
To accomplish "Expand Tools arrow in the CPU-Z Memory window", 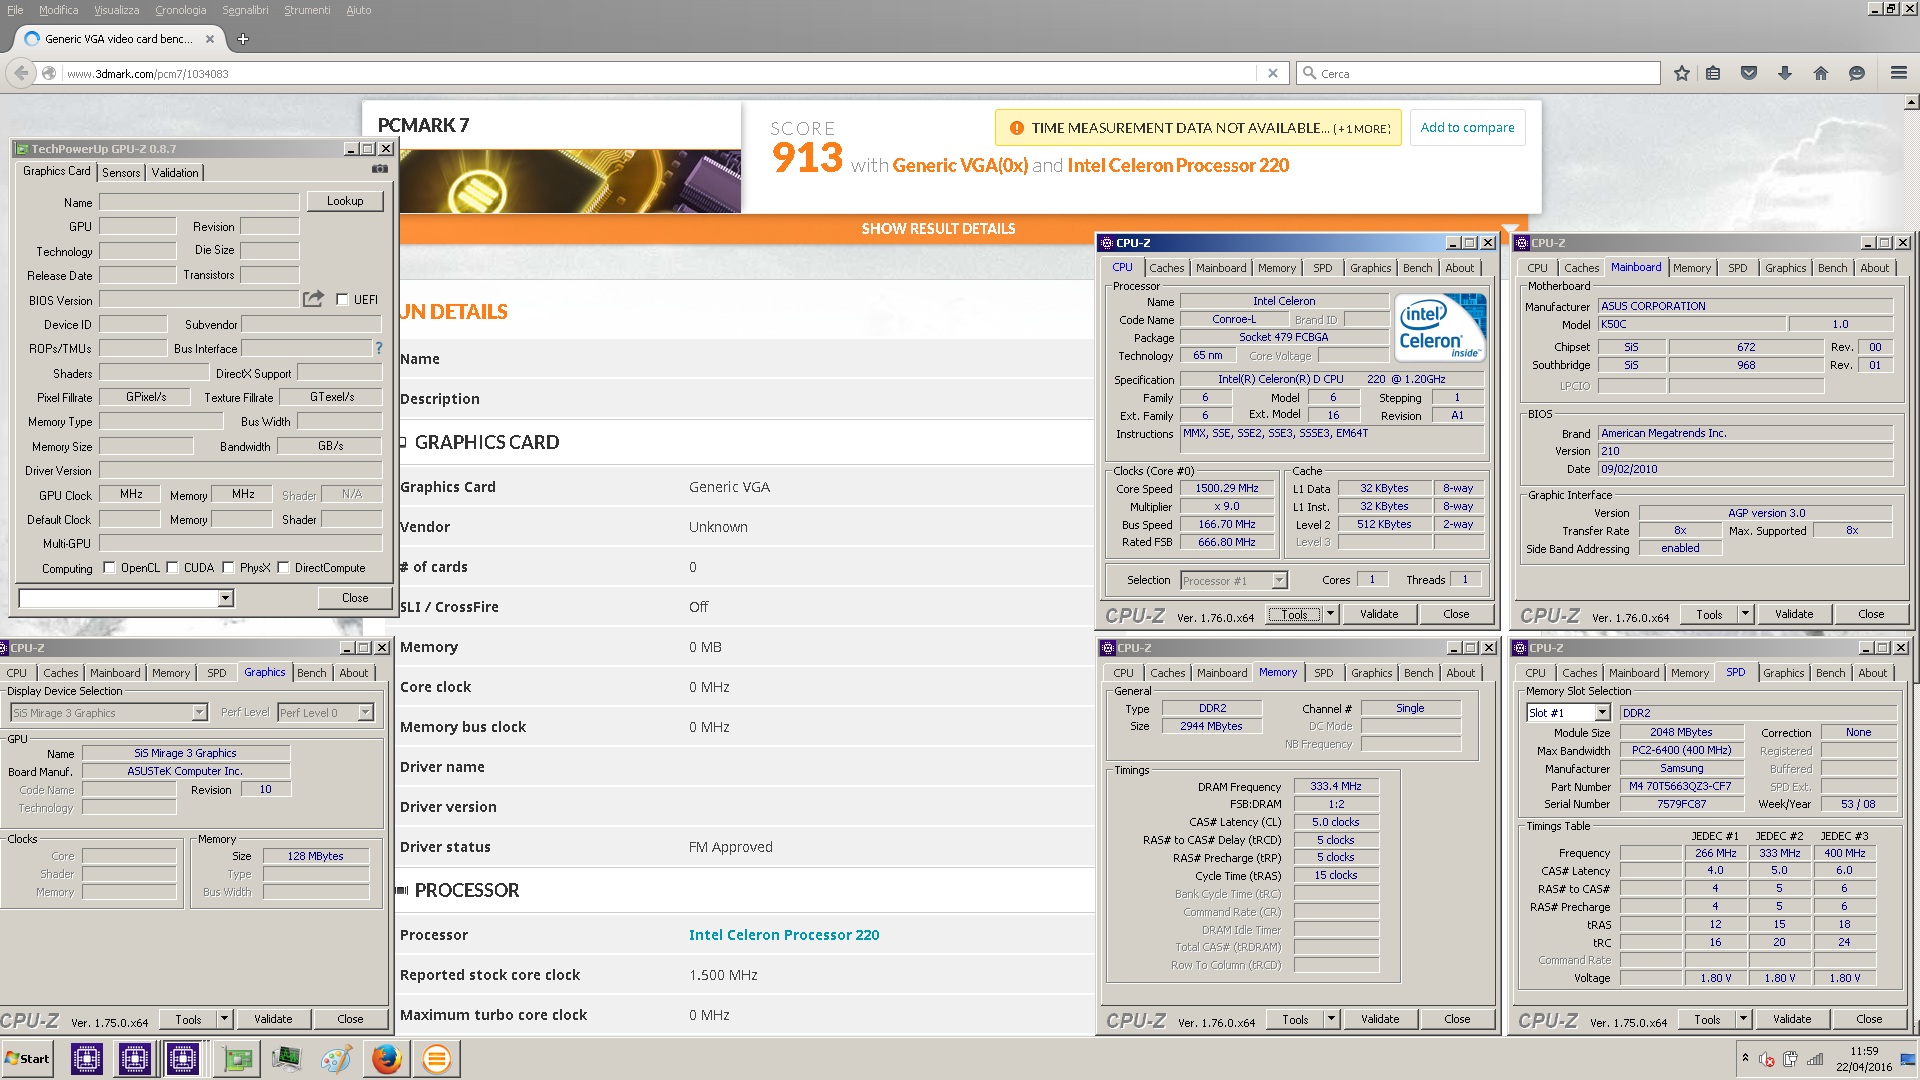I will pos(1331,1019).
